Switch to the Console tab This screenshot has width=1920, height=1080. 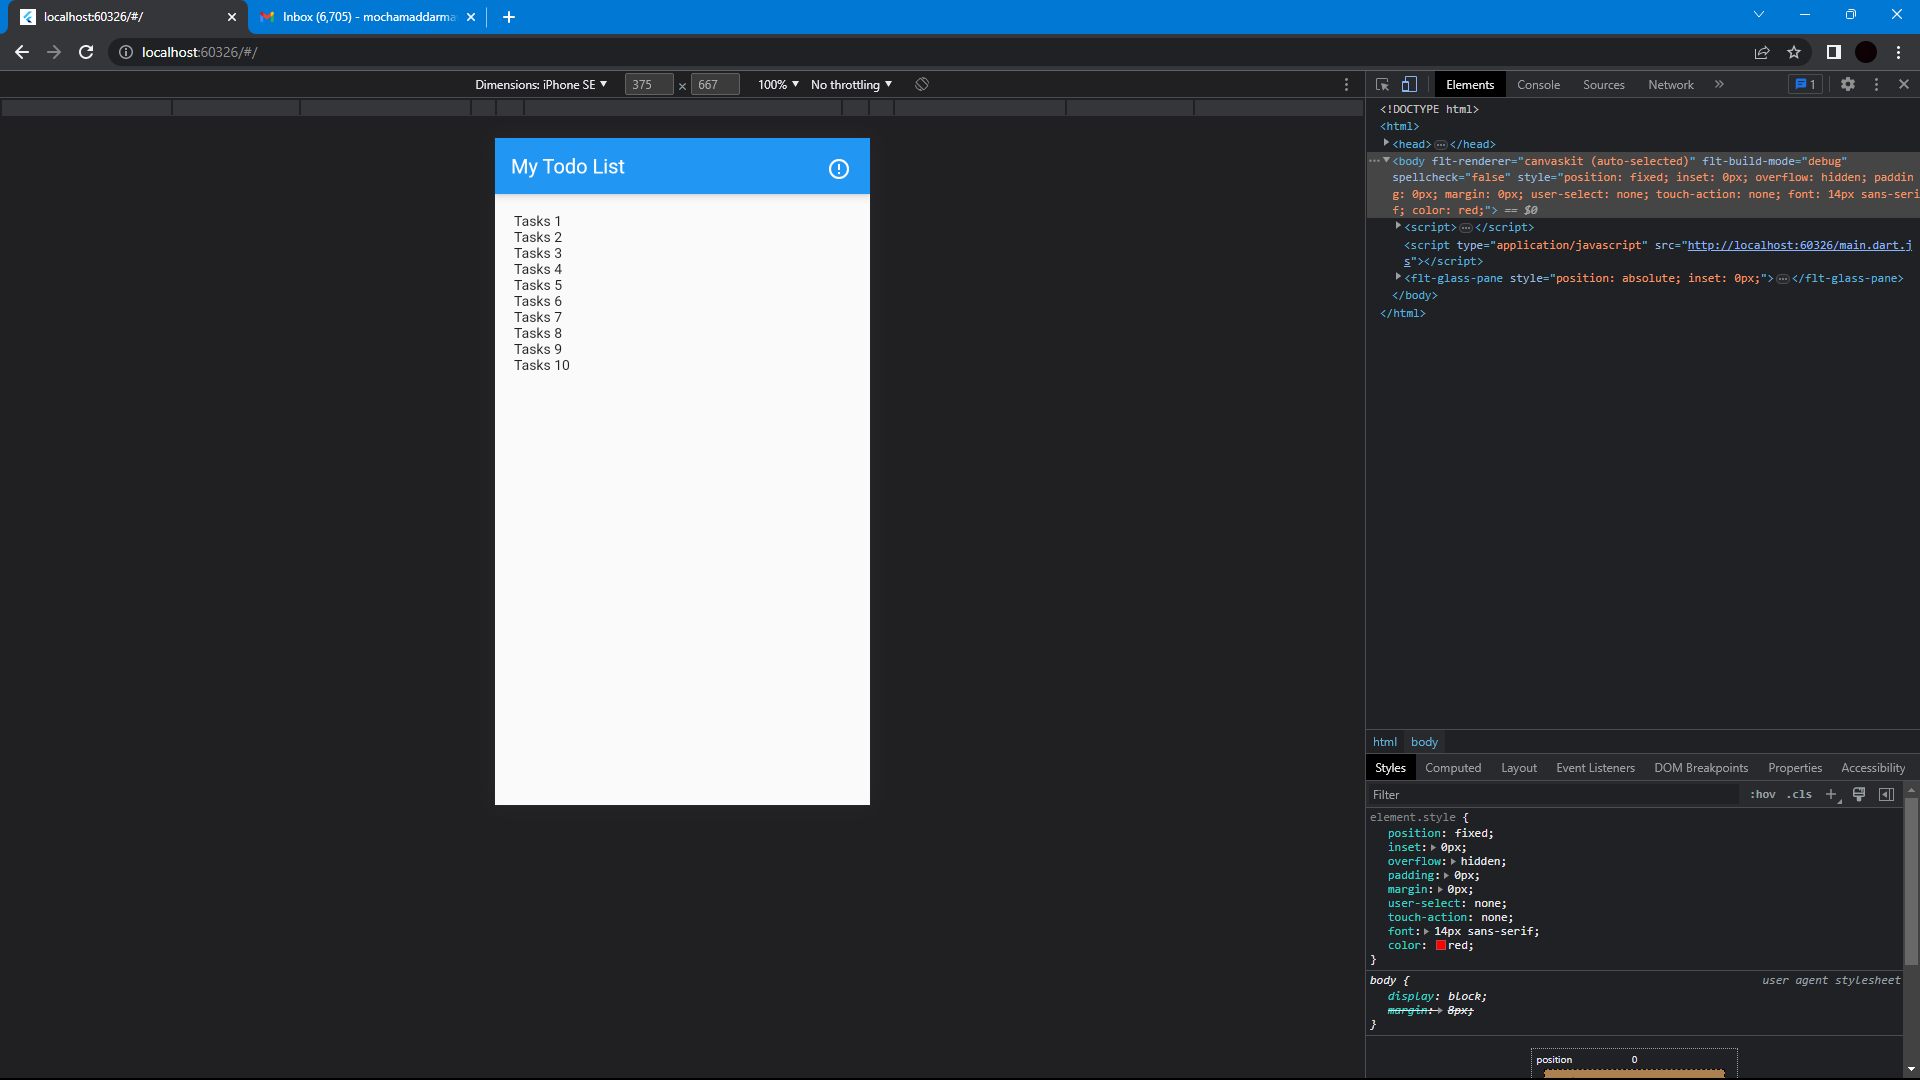point(1537,84)
